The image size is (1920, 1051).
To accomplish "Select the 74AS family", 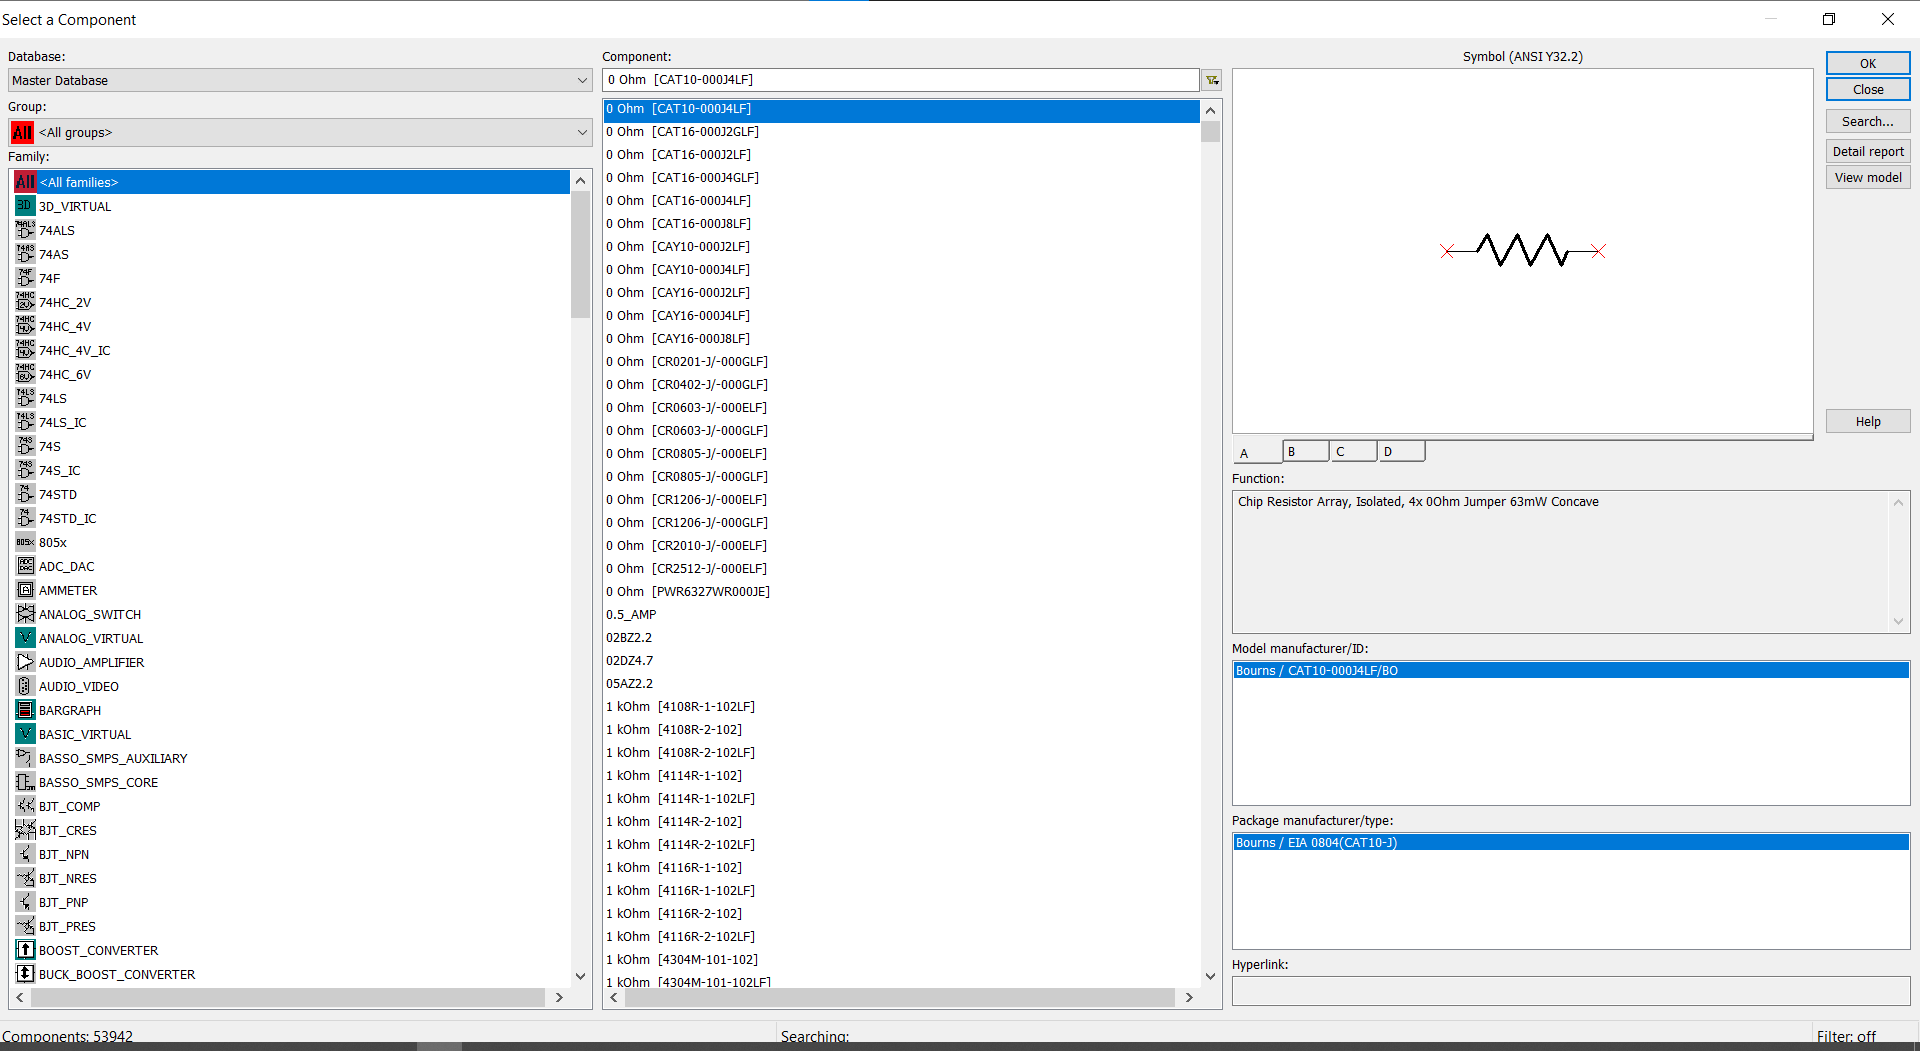I will coord(291,254).
